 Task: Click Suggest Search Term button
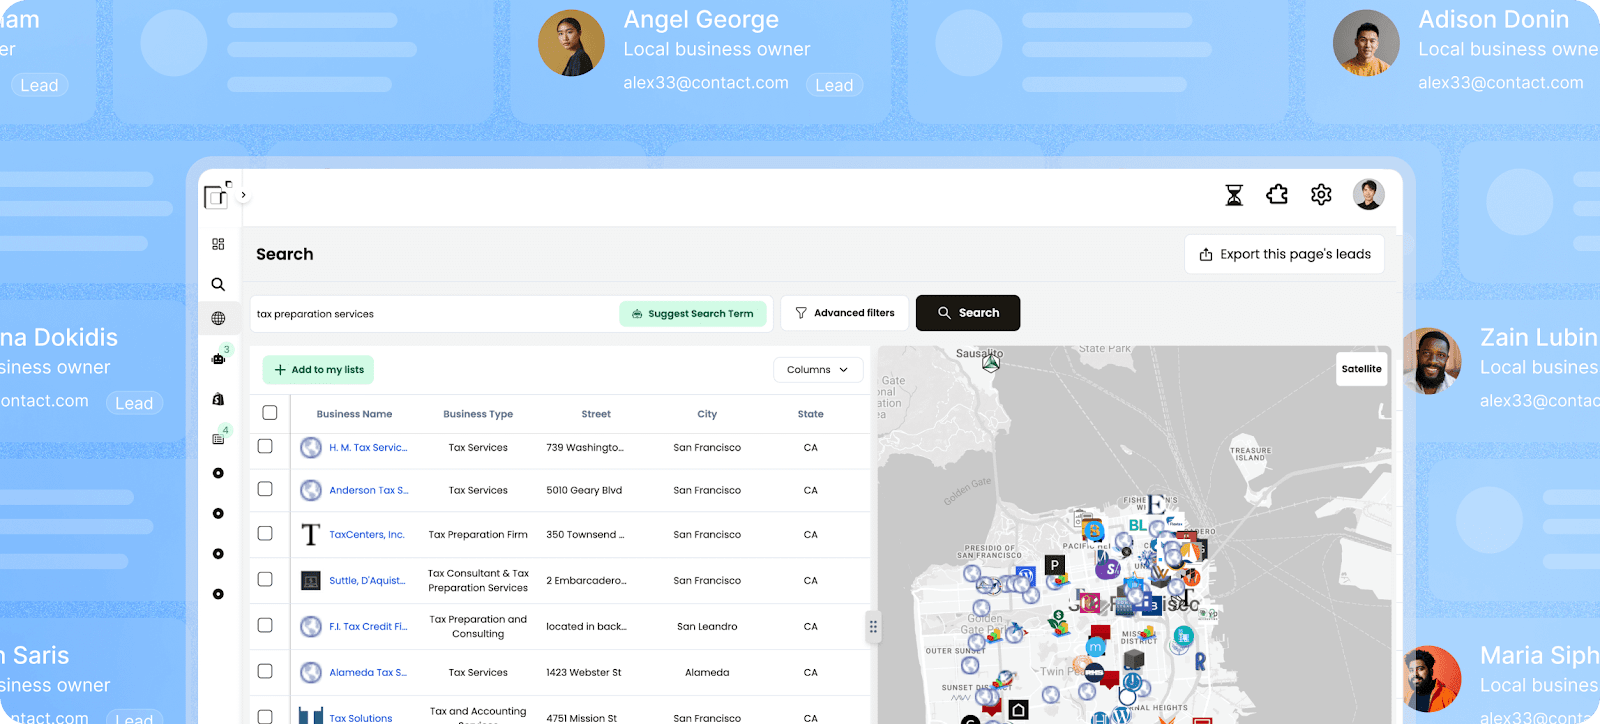693,314
